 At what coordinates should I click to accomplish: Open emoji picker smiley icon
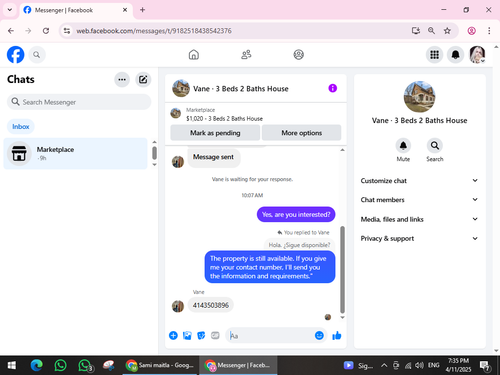(319, 335)
